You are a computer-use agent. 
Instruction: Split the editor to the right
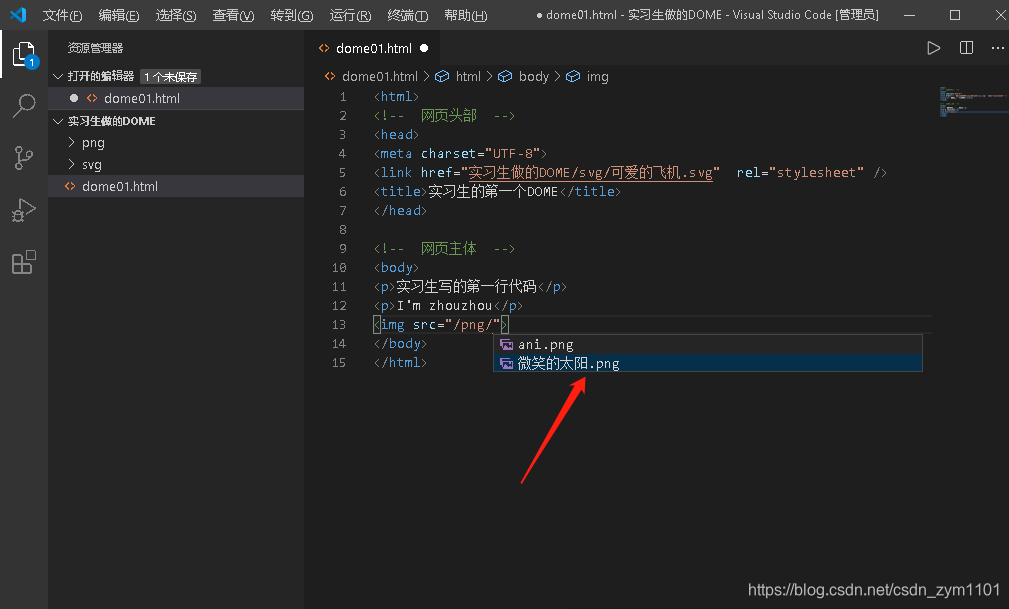coord(966,48)
